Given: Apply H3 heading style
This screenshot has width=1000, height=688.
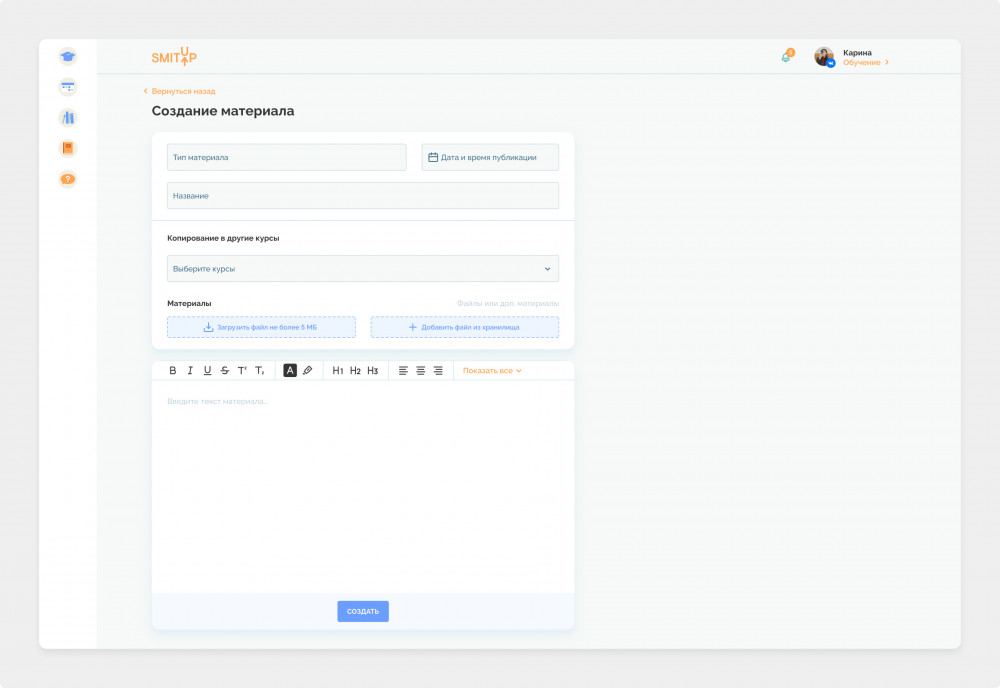Looking at the screenshot, I should 373,370.
